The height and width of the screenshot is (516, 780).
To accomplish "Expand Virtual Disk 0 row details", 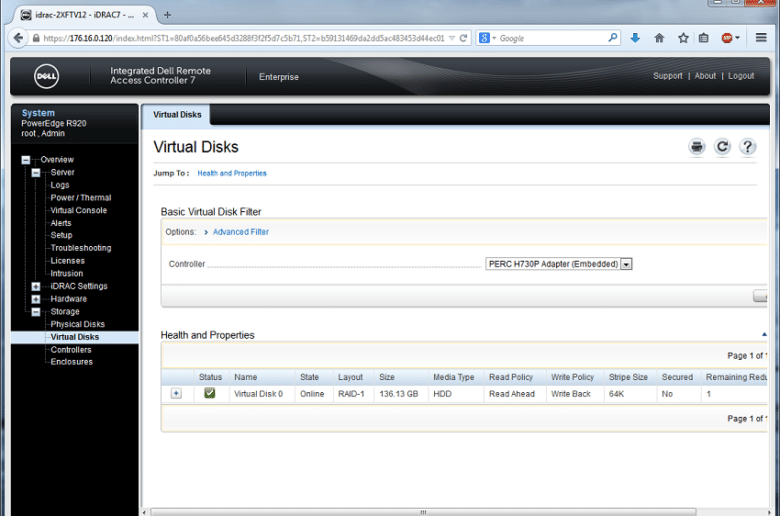I will point(176,394).
